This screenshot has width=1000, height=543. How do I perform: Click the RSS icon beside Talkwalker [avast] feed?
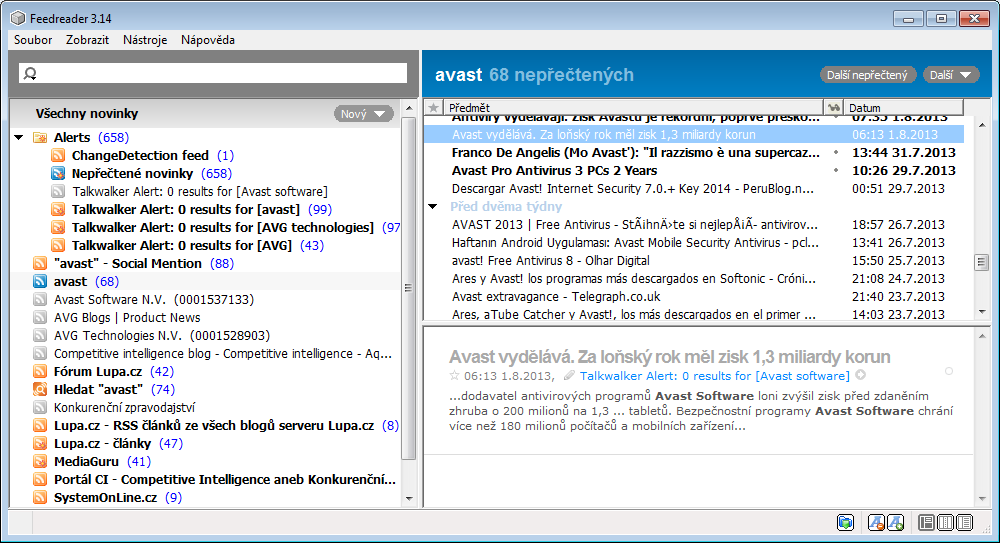(x=58, y=209)
